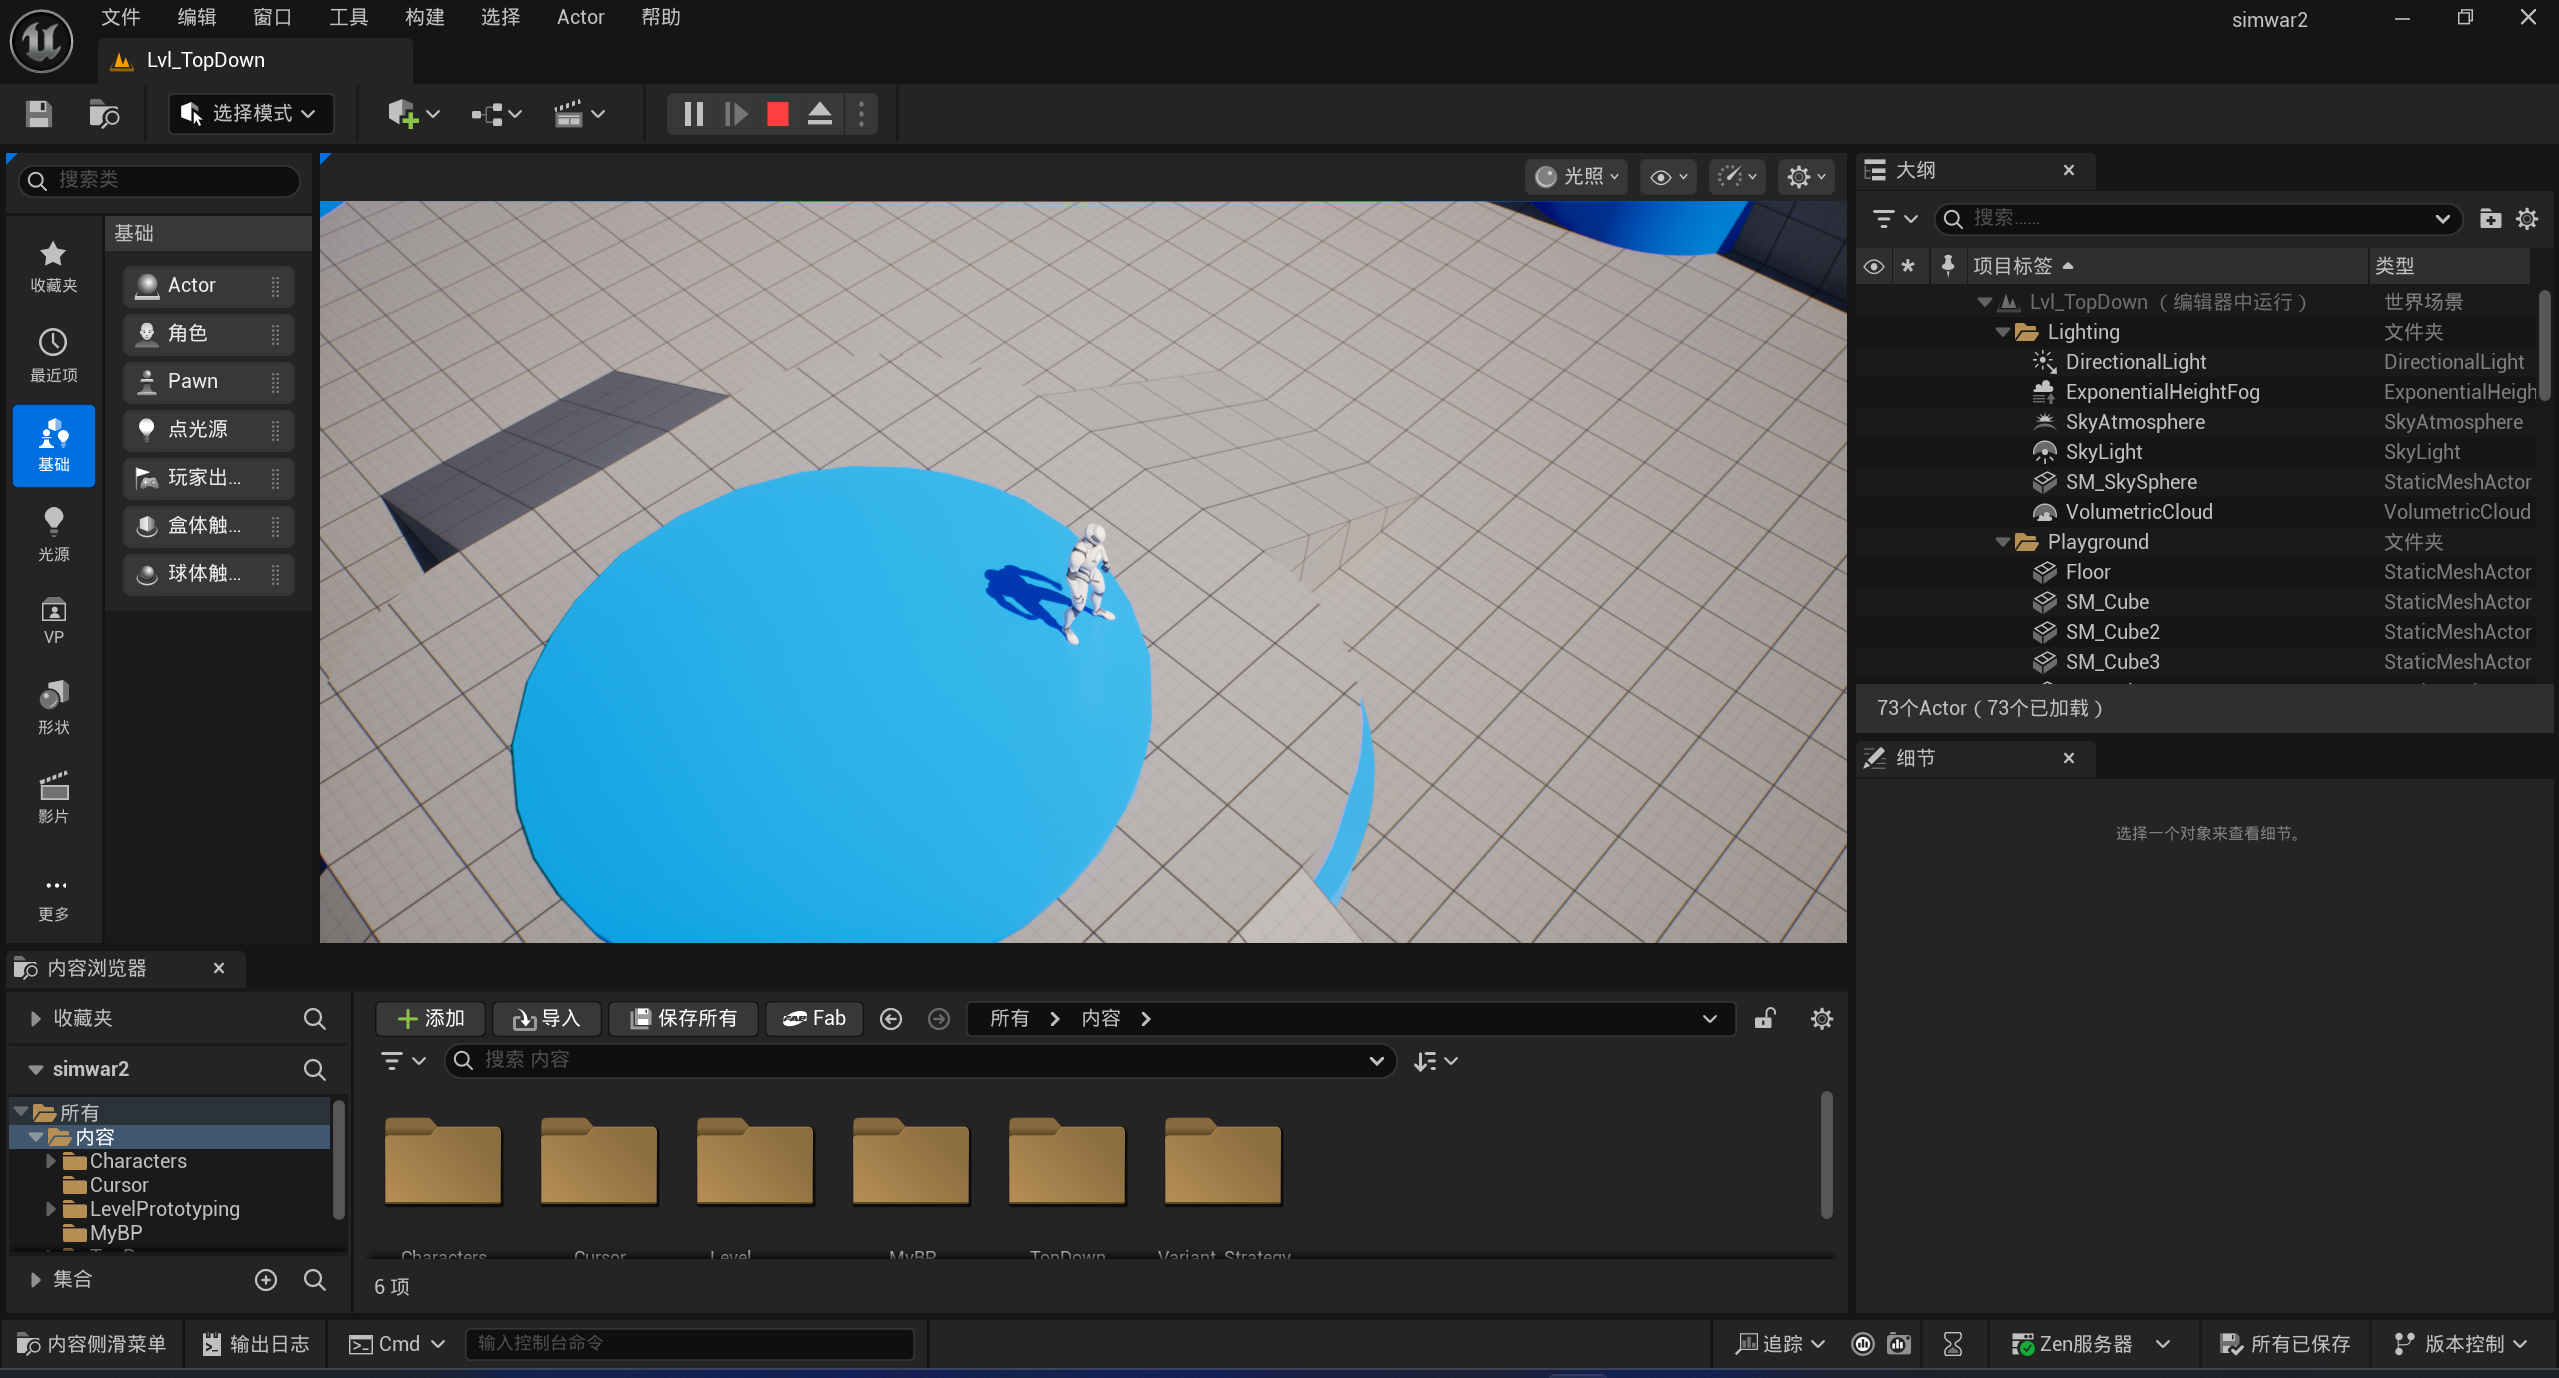Select the 点光源 point light actor

(x=207, y=429)
